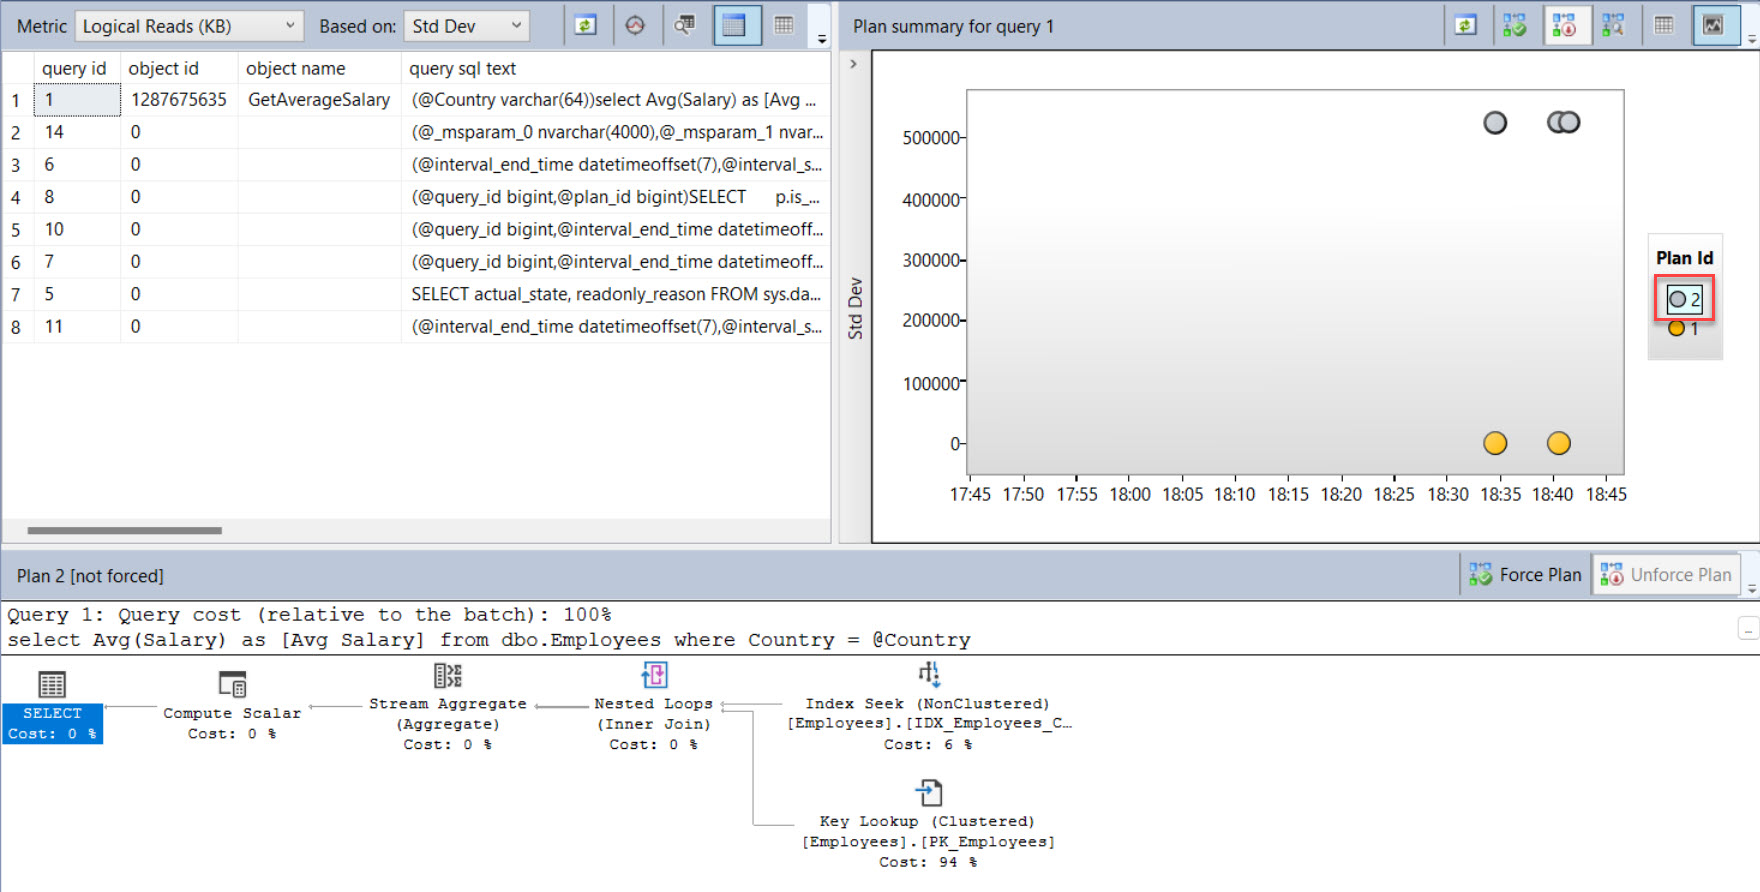Click yellow plan 1 point near 18:40

[x=1559, y=443]
